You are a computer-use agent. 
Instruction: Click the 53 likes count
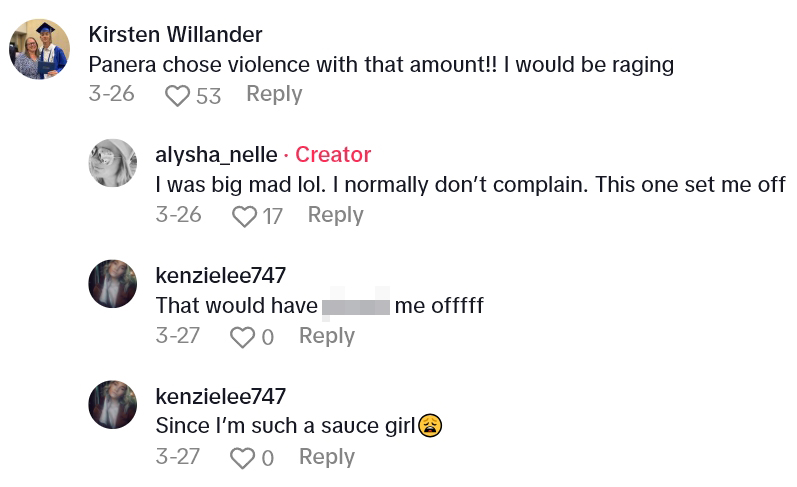tap(208, 95)
